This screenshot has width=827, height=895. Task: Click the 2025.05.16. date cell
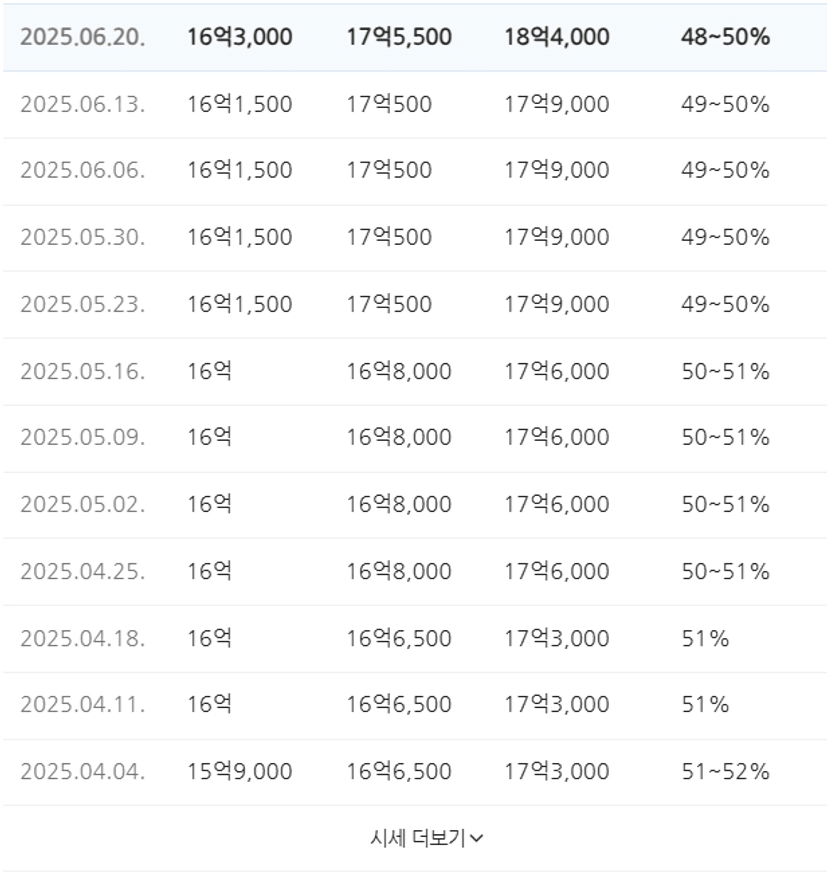click(x=83, y=372)
